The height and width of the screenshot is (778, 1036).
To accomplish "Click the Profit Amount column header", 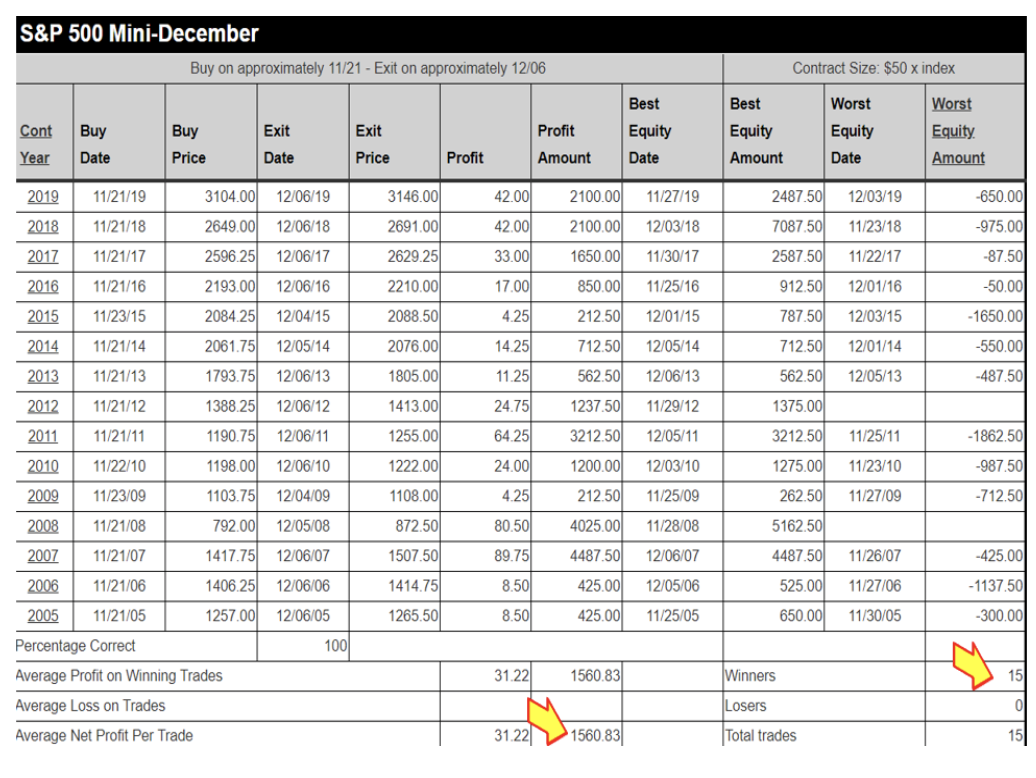I will 564,144.
